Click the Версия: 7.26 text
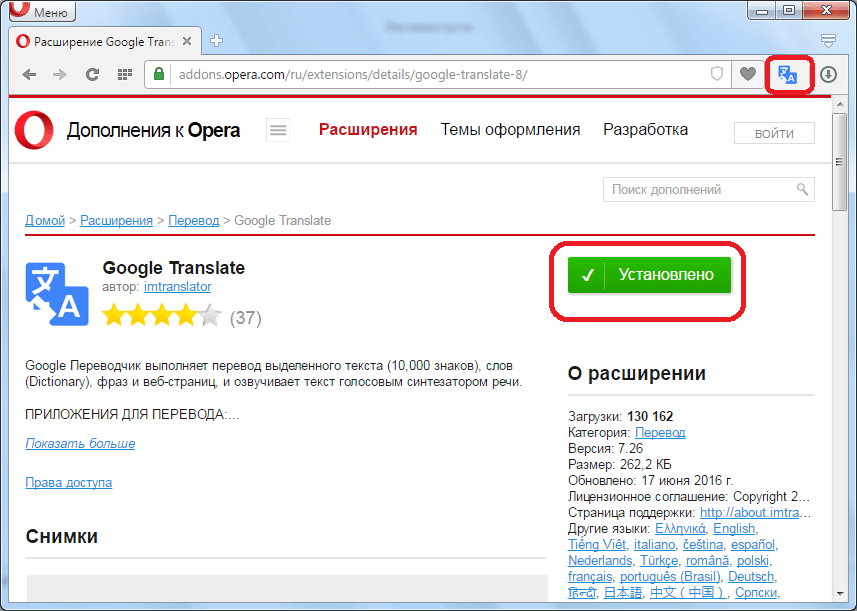 [605, 449]
